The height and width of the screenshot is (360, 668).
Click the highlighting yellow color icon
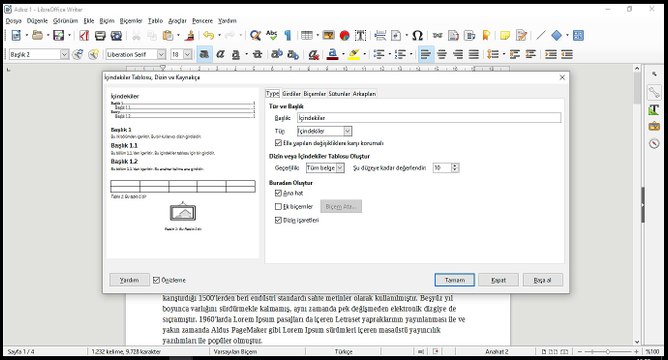[354, 54]
